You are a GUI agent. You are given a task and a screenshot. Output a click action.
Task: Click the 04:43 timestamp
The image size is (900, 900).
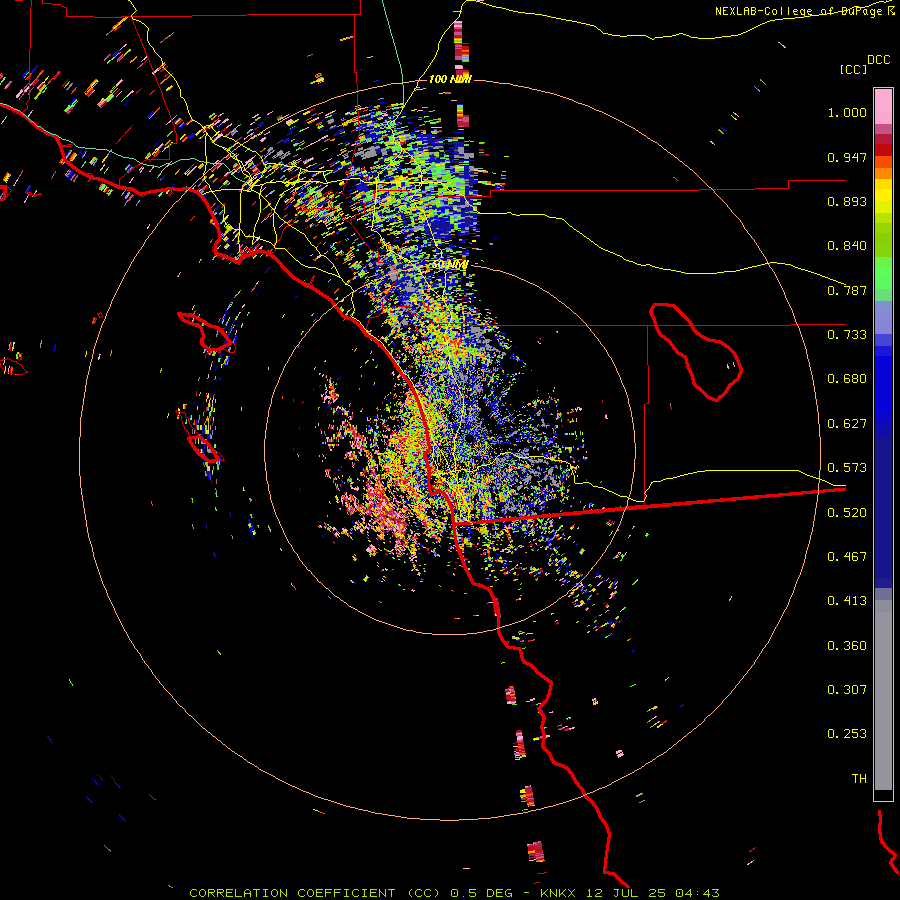(697, 893)
